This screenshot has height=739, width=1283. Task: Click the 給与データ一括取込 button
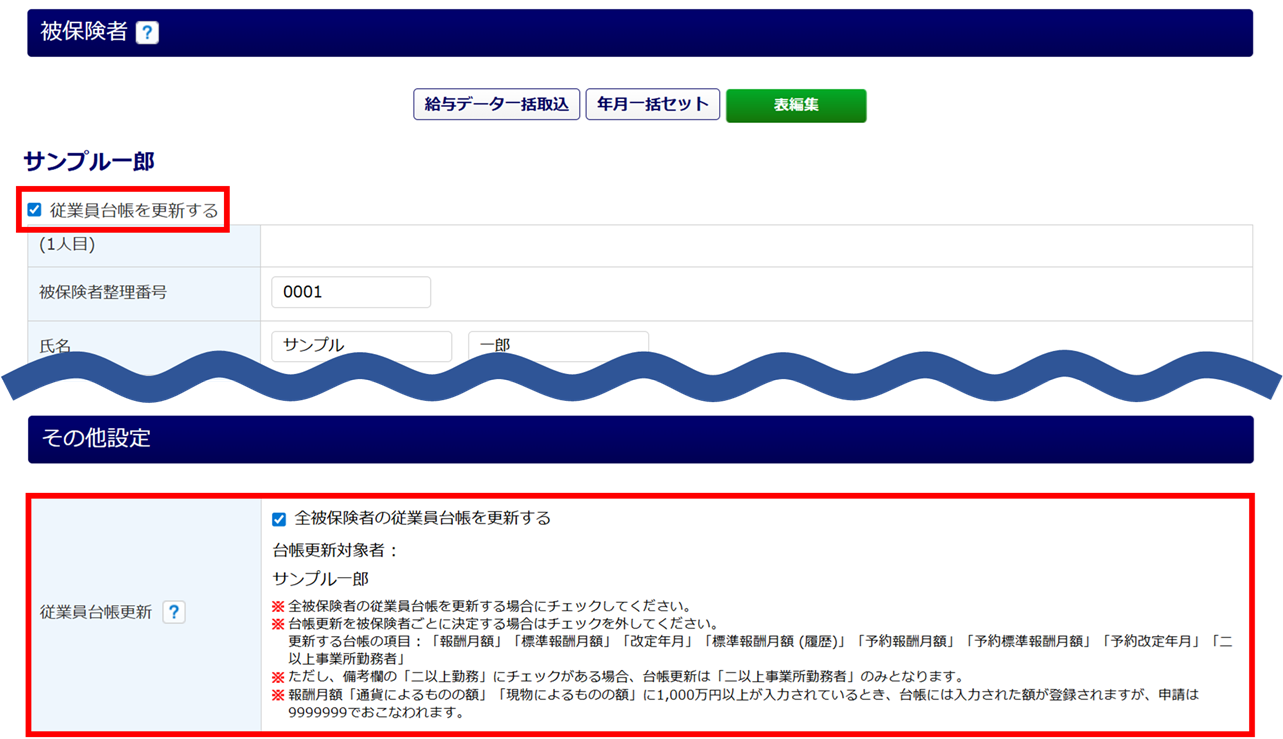tap(496, 104)
